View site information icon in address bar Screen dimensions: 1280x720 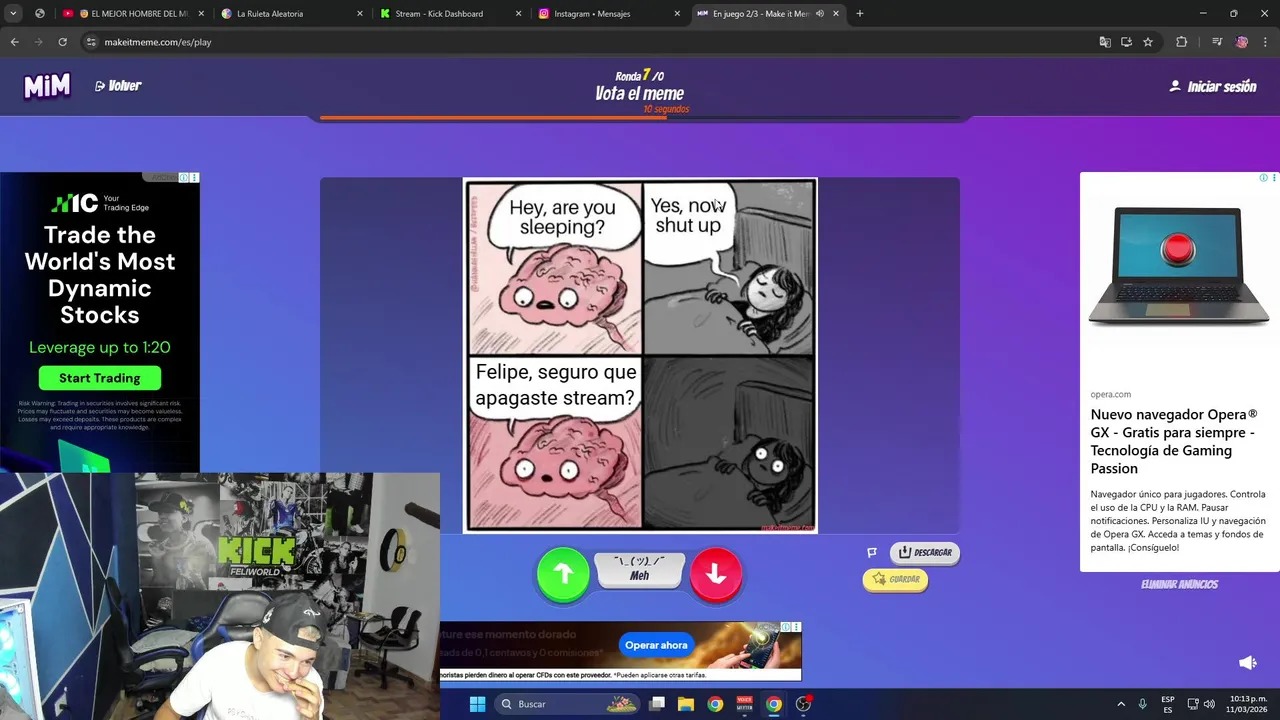[x=91, y=42]
